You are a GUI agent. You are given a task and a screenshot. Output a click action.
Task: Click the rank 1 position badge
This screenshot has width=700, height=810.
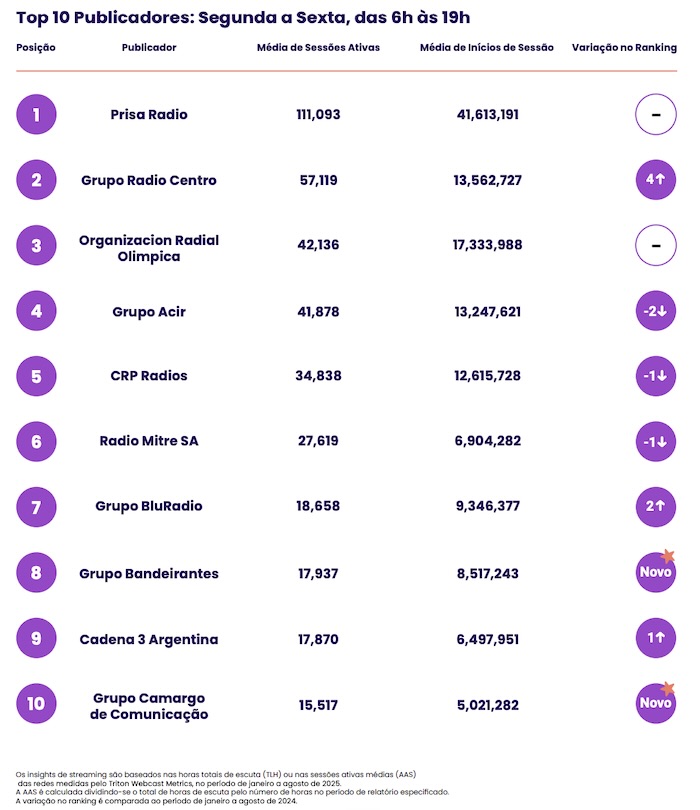tap(36, 115)
